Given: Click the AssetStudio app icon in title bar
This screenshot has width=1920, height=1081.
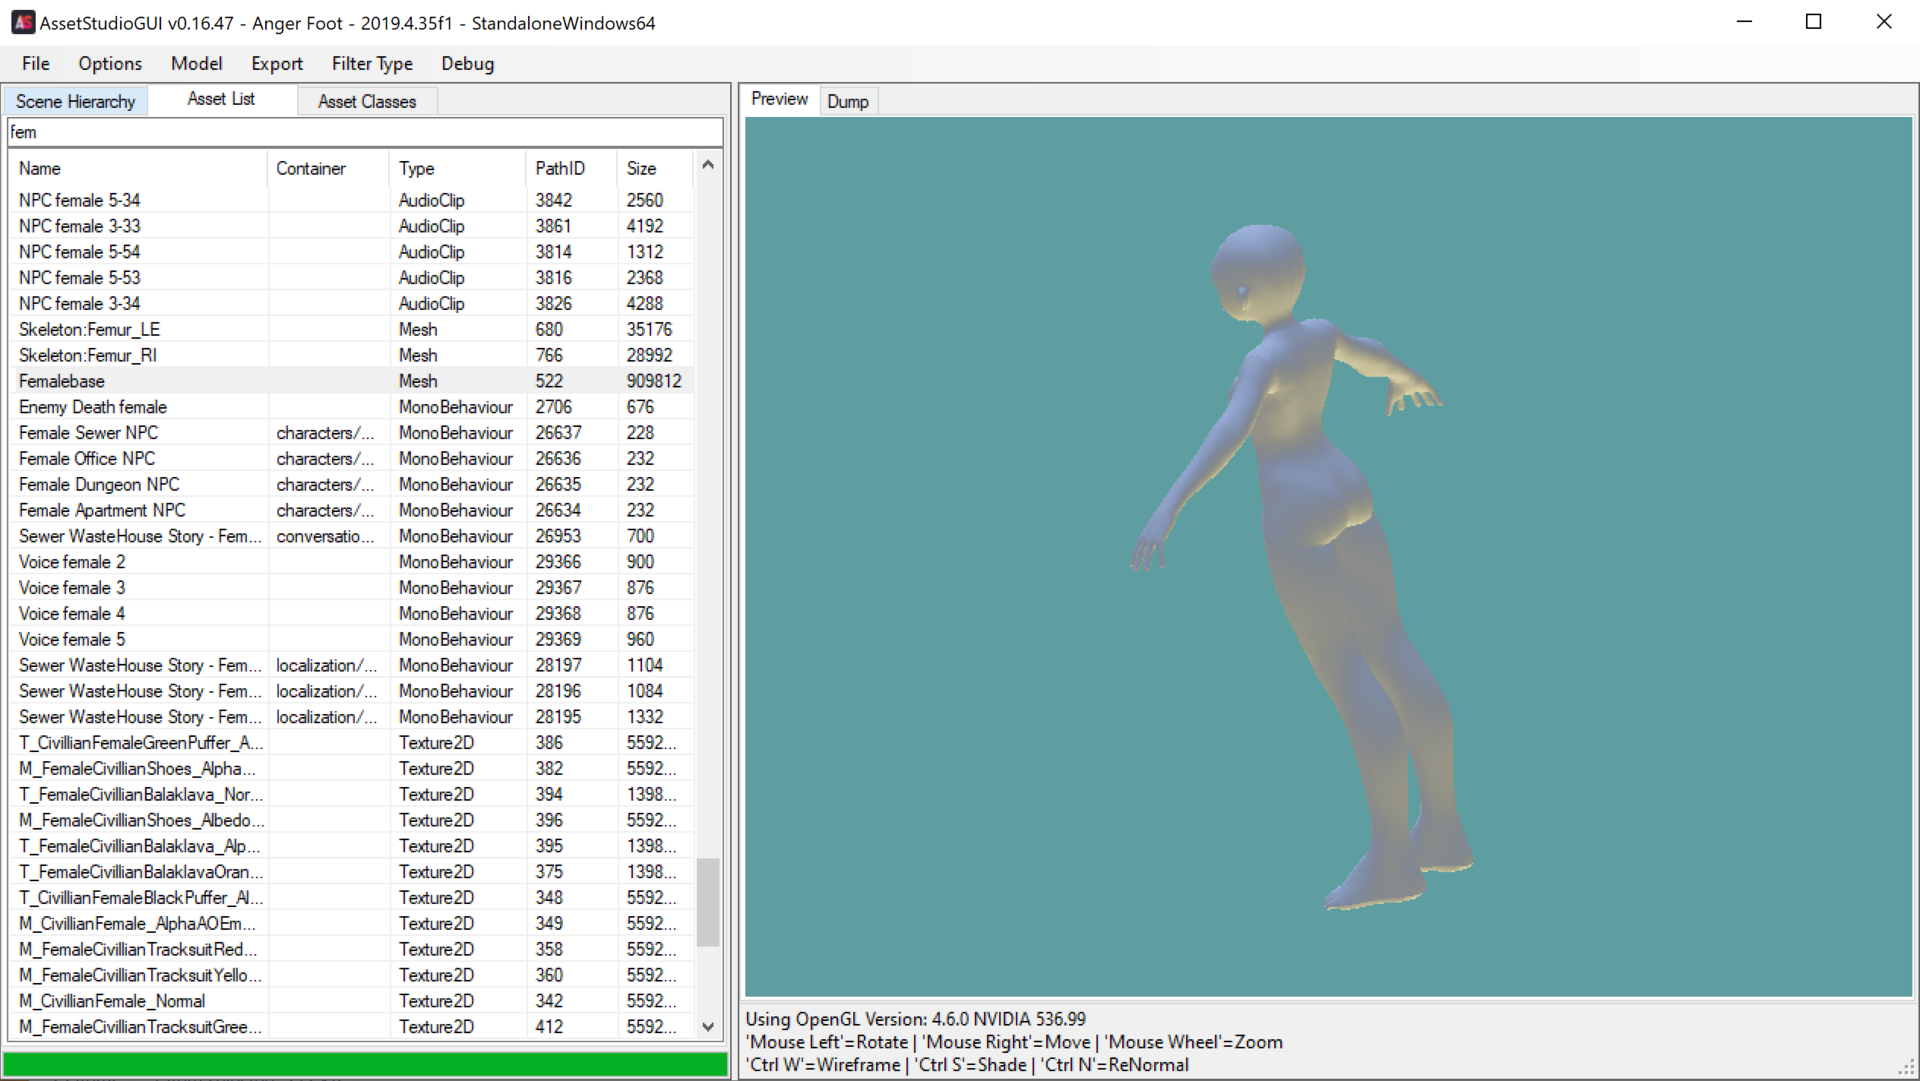Looking at the screenshot, I should coord(23,22).
